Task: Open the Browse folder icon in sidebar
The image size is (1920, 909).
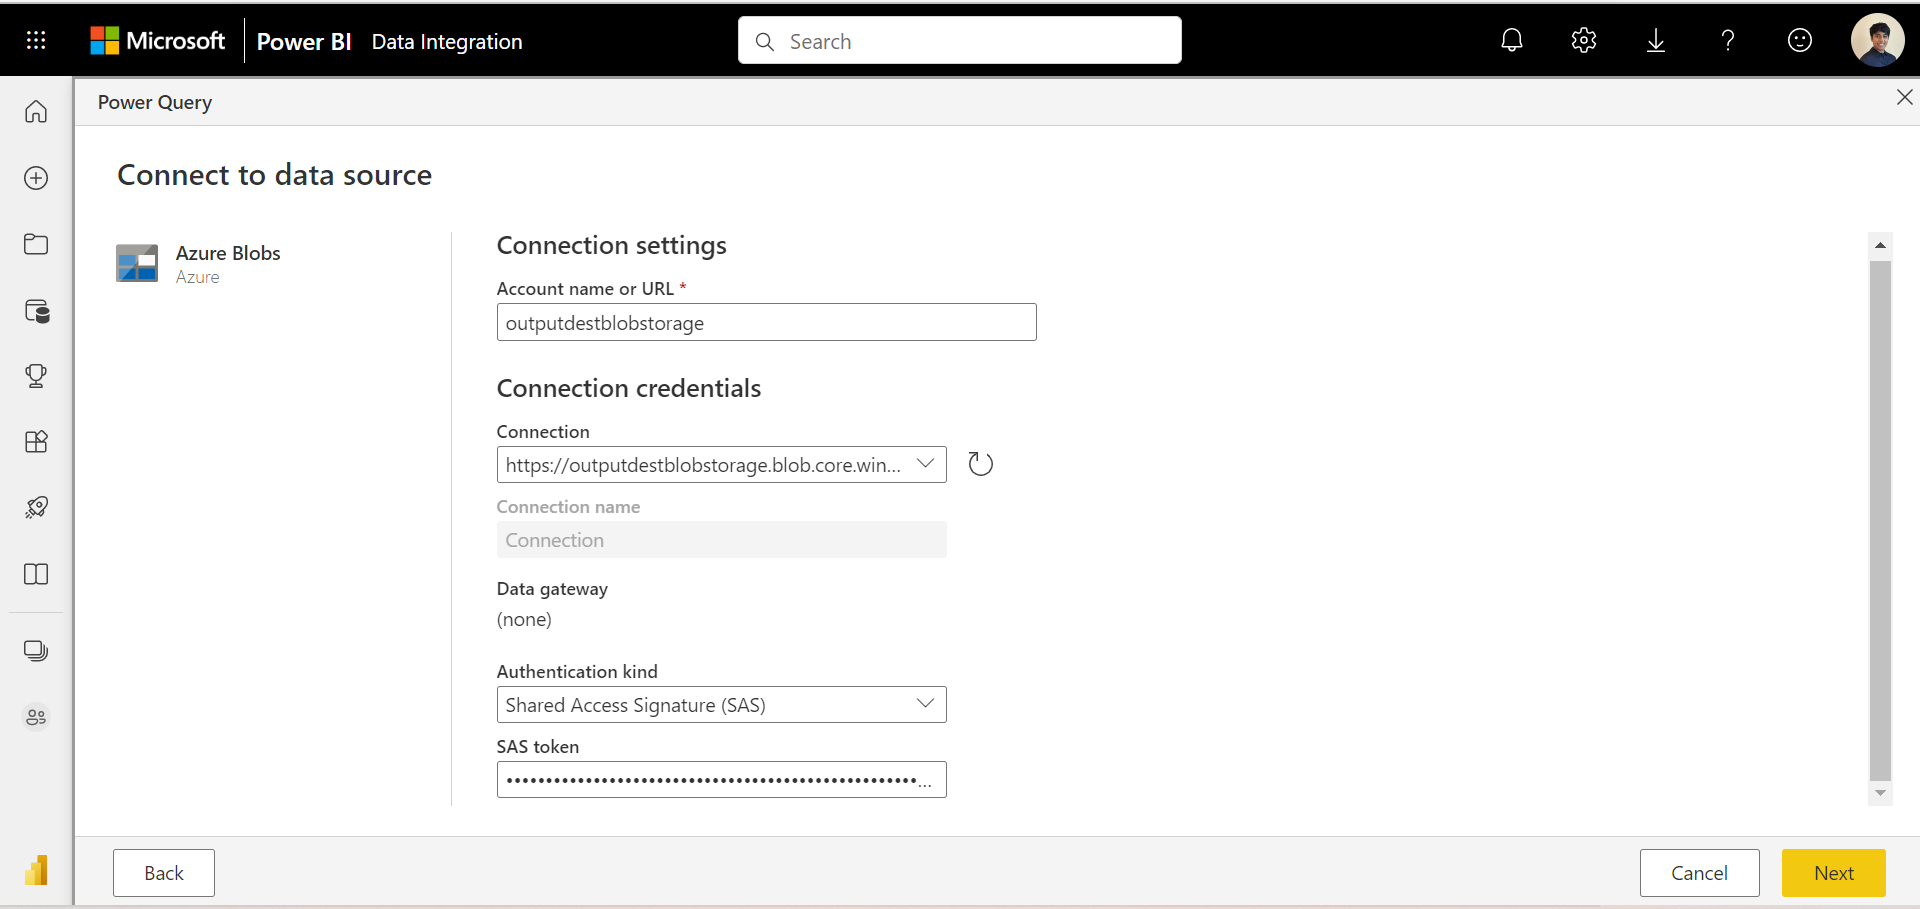Action: [36, 244]
